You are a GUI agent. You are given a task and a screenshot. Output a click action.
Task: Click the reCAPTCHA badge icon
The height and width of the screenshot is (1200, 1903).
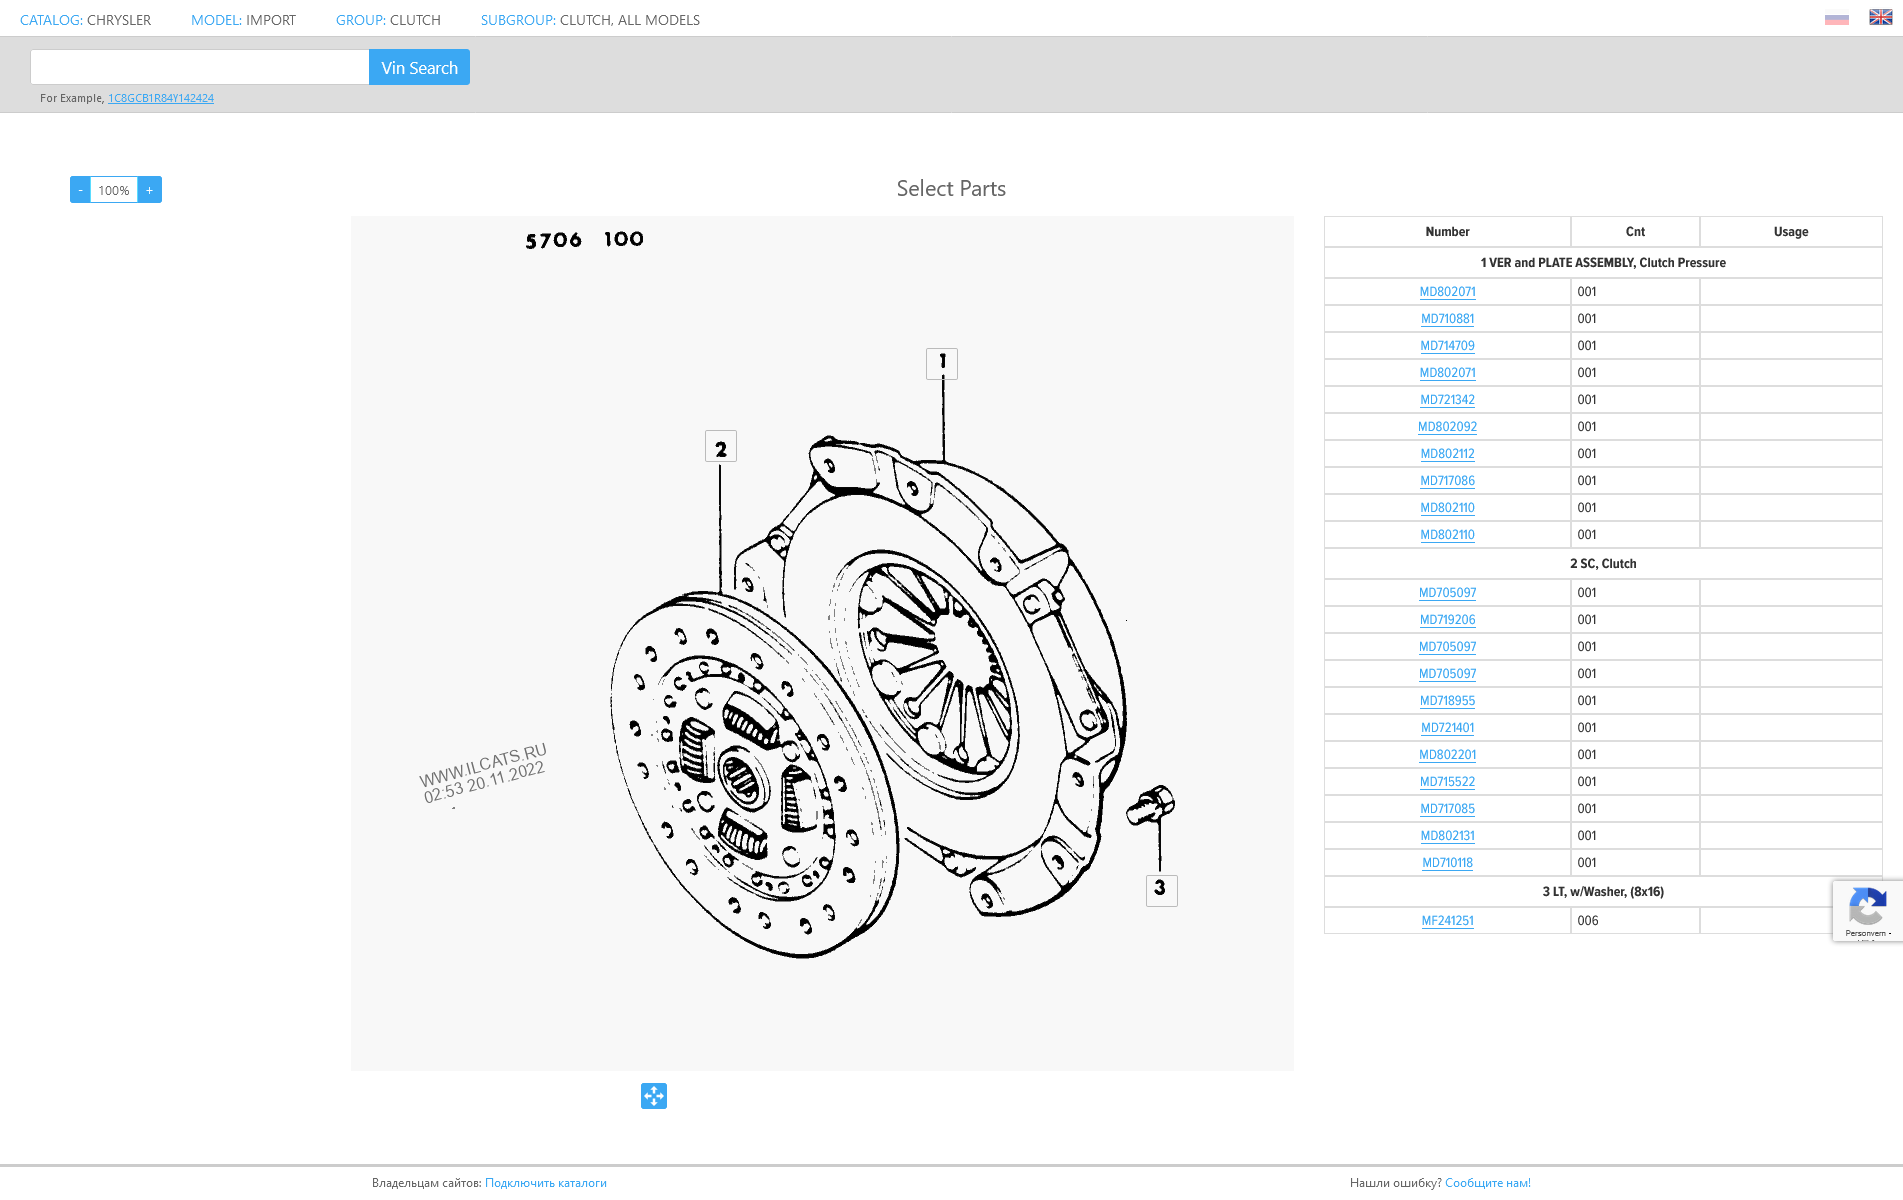coord(1866,909)
